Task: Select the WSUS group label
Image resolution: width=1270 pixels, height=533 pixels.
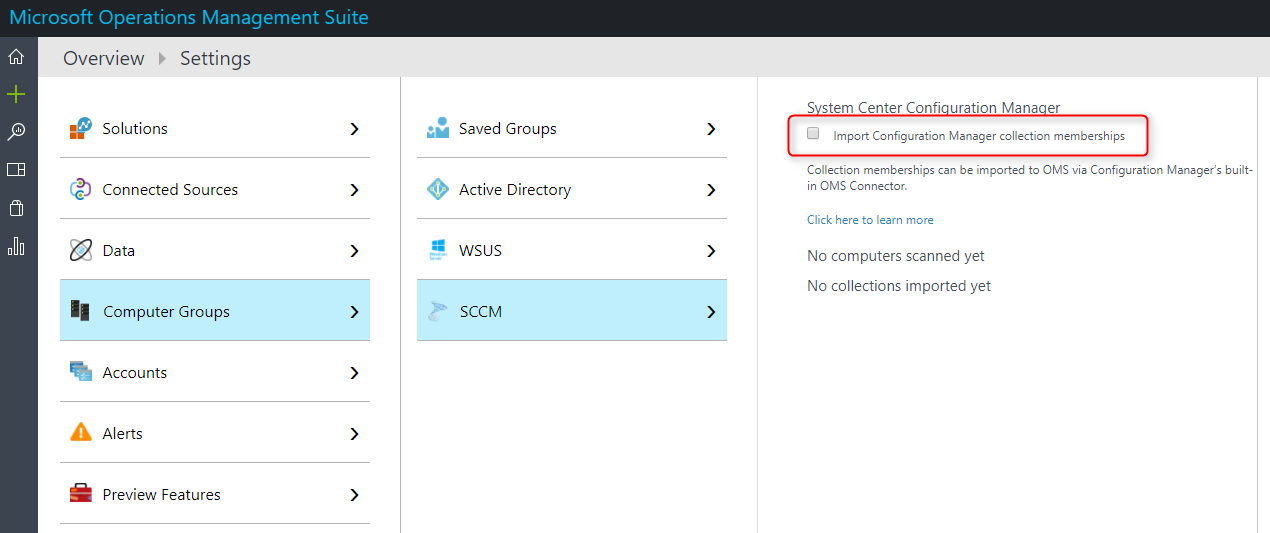Action: 480,250
